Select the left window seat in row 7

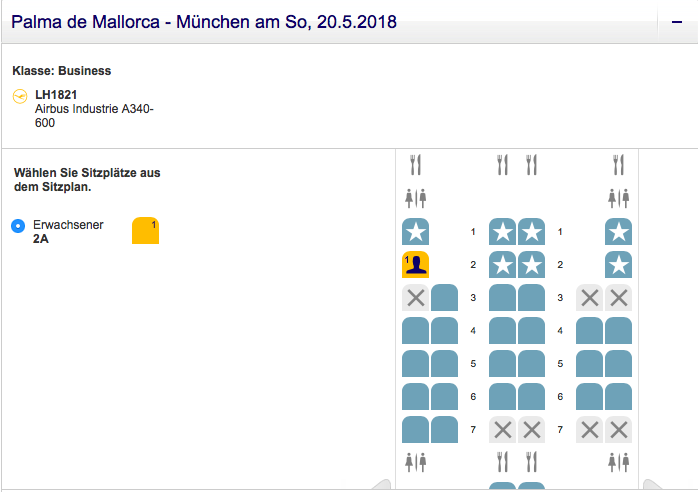[x=415, y=430]
